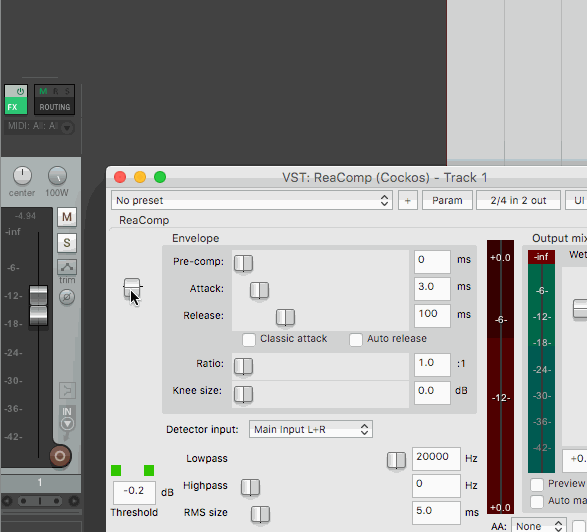The height and width of the screenshot is (532, 587).
Task: Click the Release value field showing 100
Action: (432, 316)
